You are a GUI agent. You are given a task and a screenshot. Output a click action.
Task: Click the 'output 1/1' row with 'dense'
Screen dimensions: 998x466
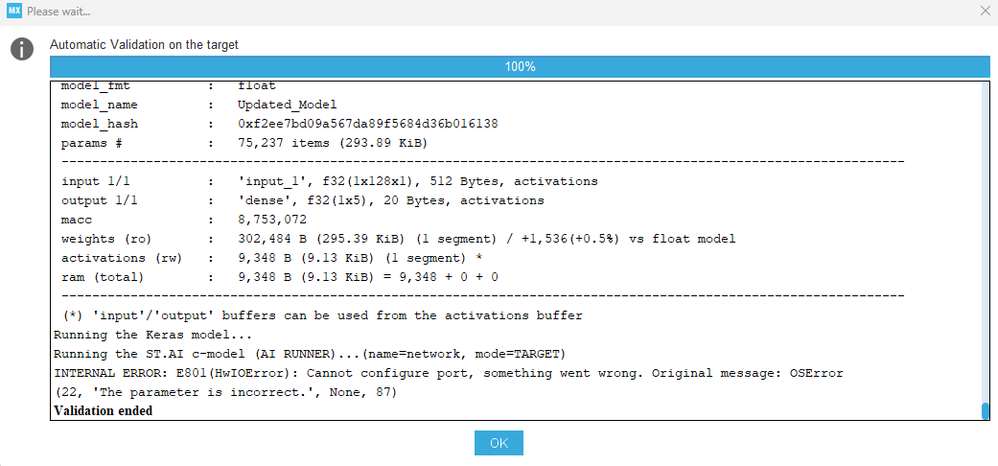tap(302, 201)
